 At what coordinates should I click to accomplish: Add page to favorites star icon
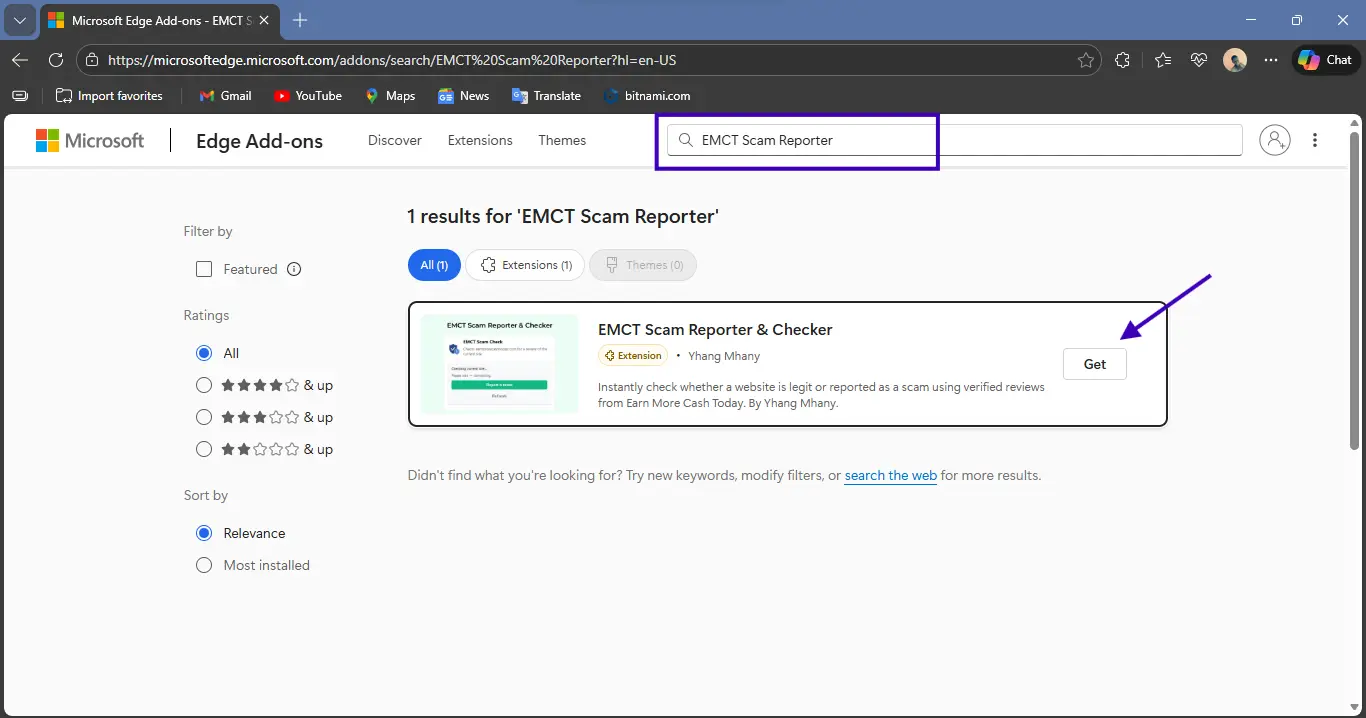click(1085, 60)
